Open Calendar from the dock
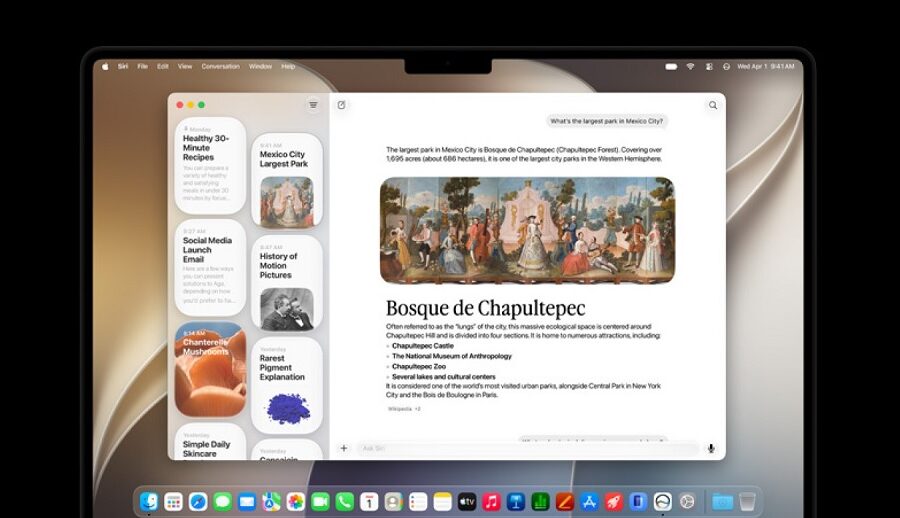The height and width of the screenshot is (518, 900). 369,502
